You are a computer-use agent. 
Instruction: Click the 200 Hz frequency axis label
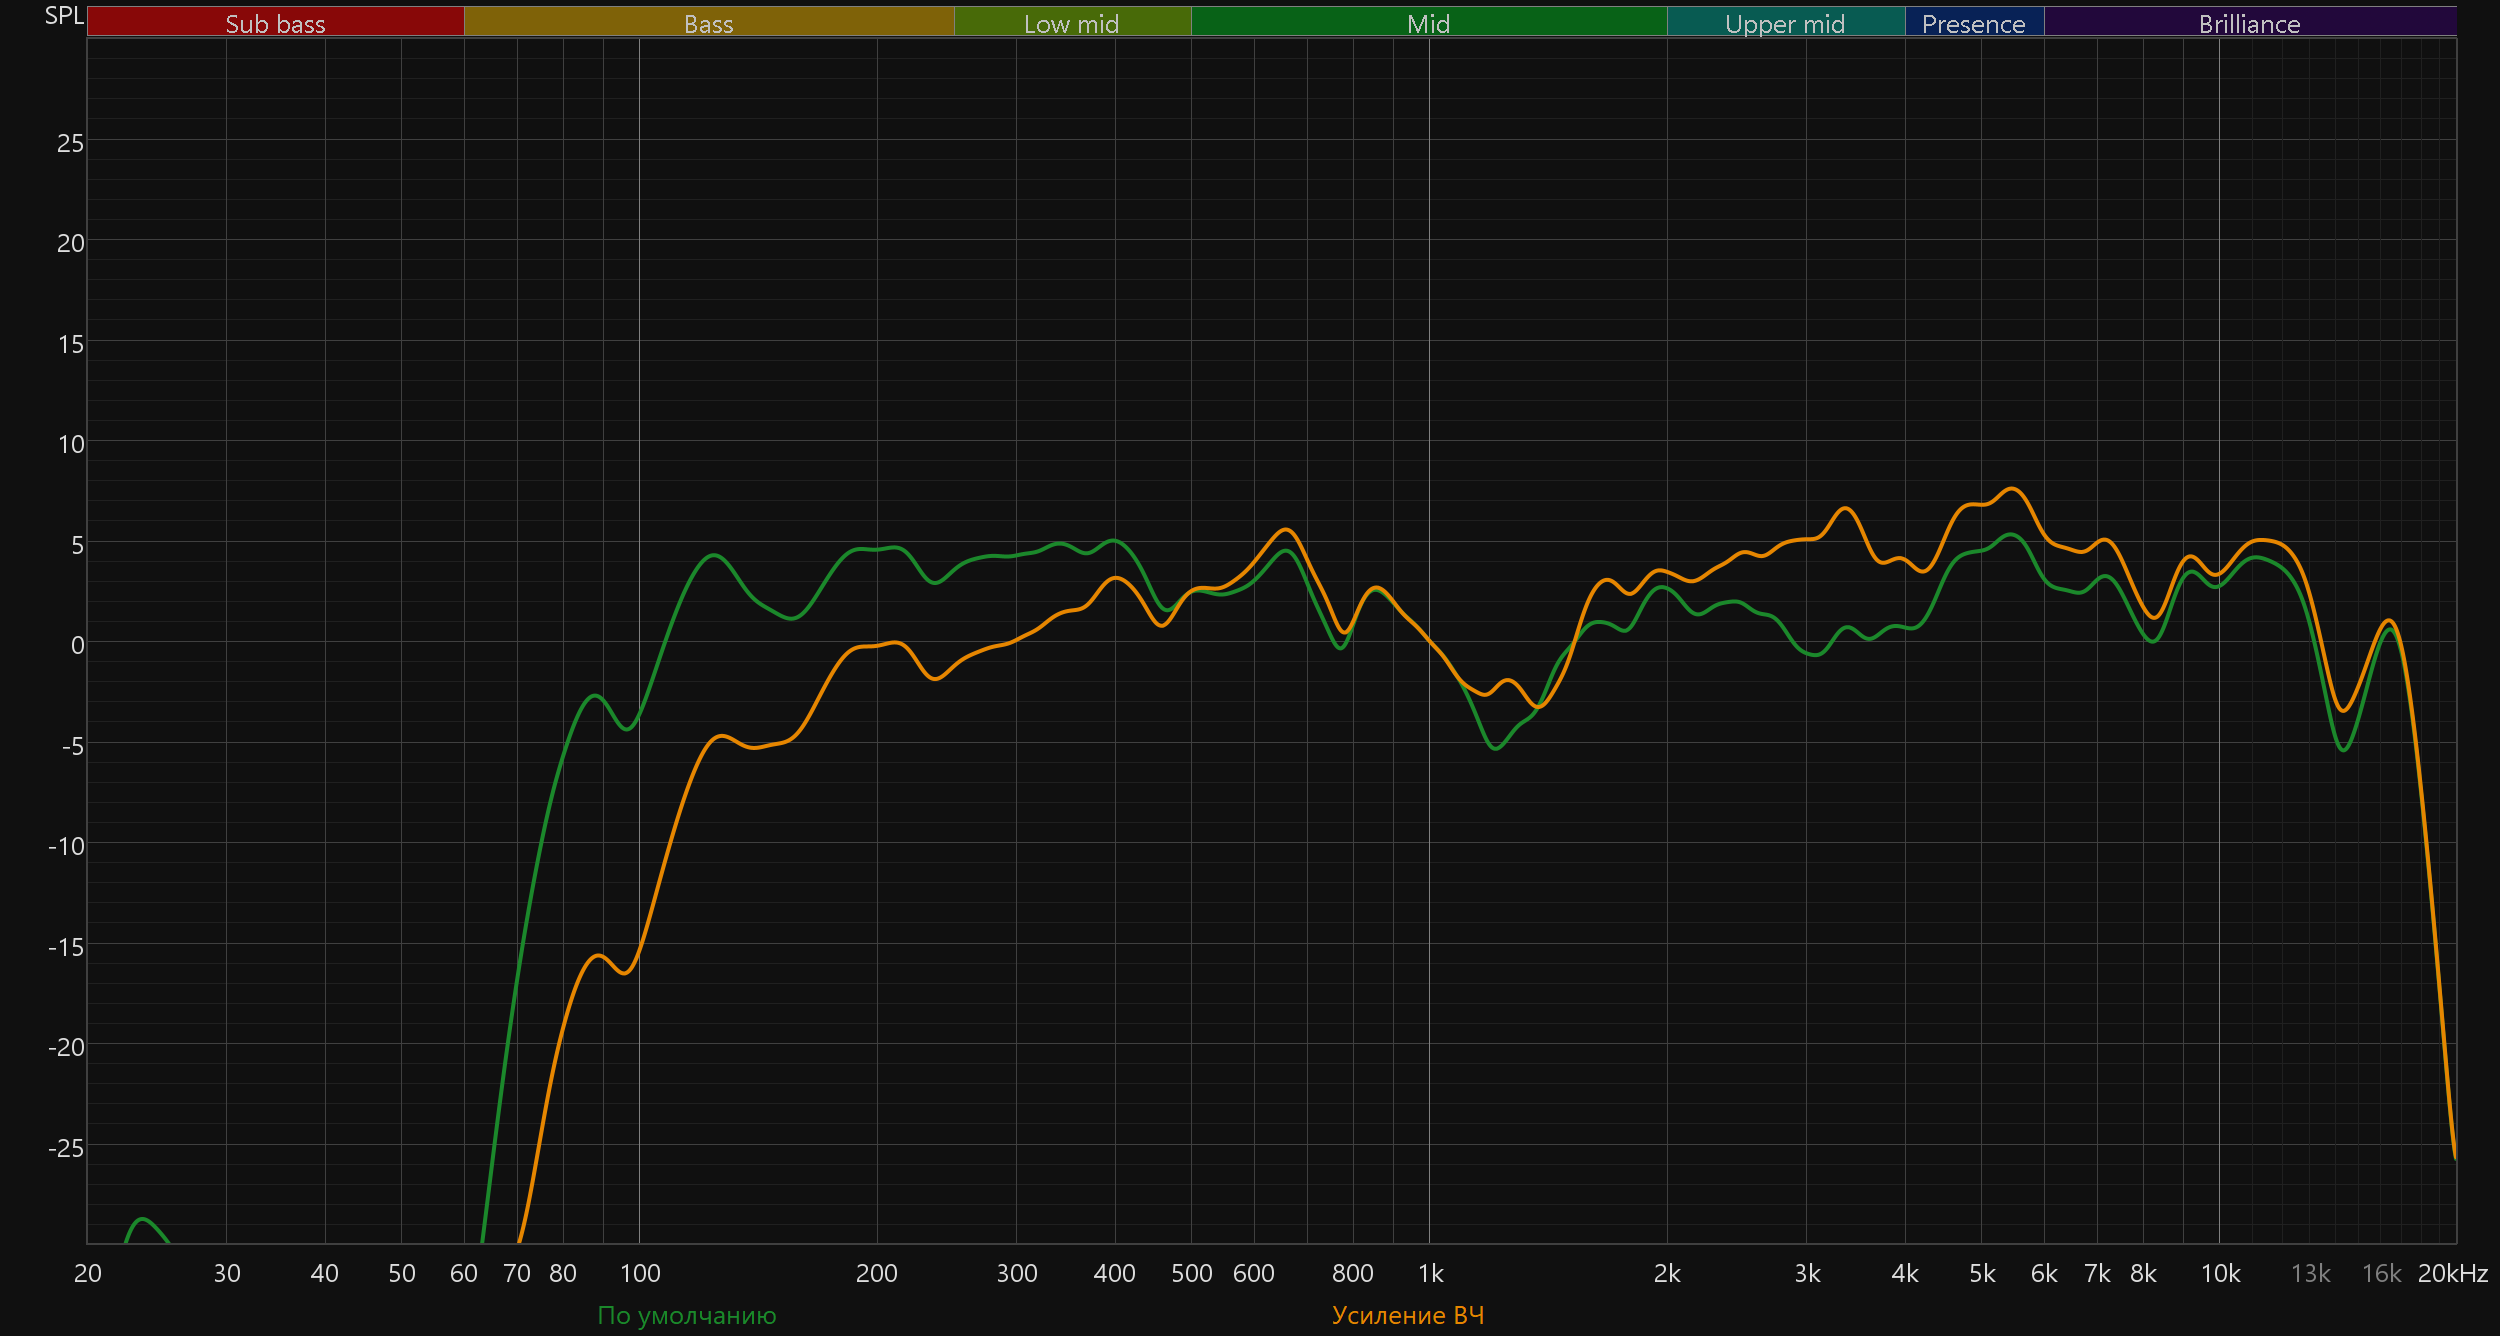[x=877, y=1273]
